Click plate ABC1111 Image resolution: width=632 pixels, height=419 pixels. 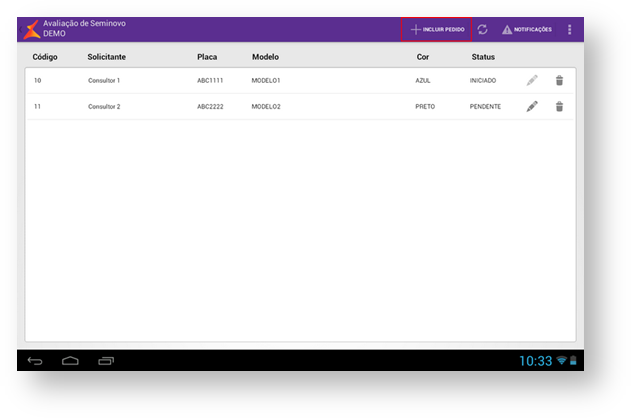[210, 81]
